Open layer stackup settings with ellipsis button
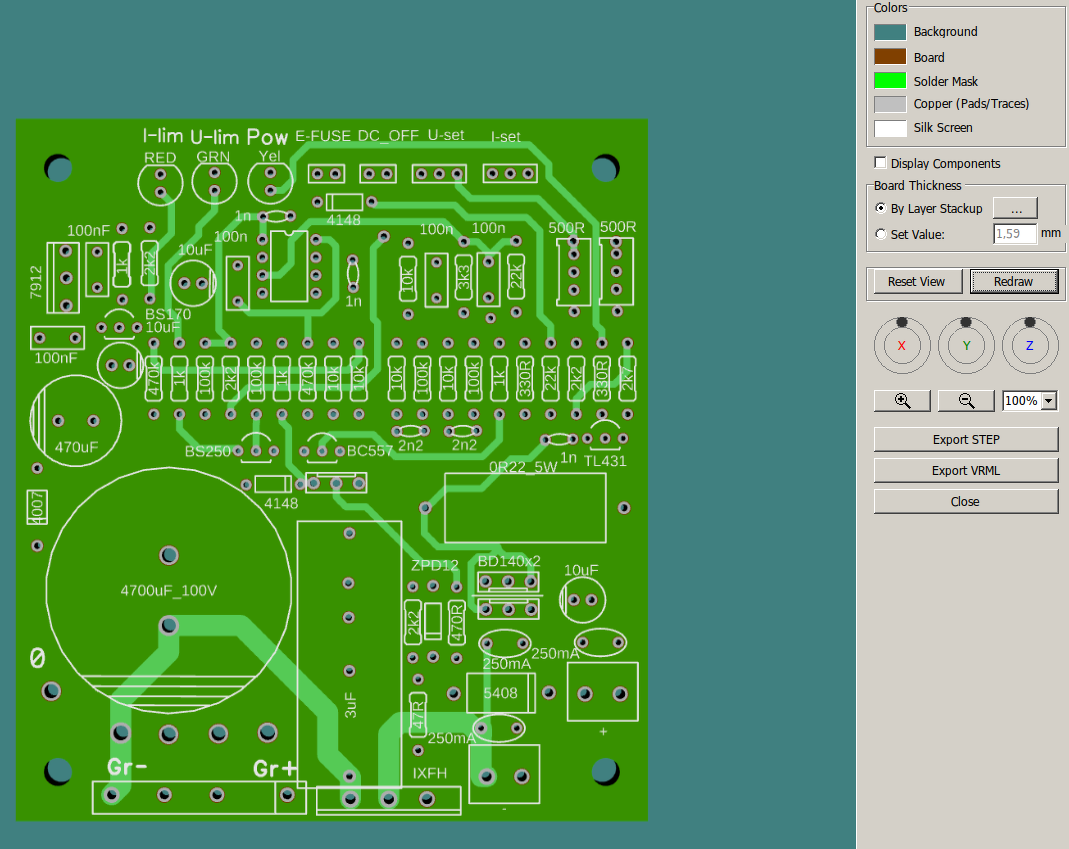This screenshot has height=849, width=1069. click(x=1015, y=208)
